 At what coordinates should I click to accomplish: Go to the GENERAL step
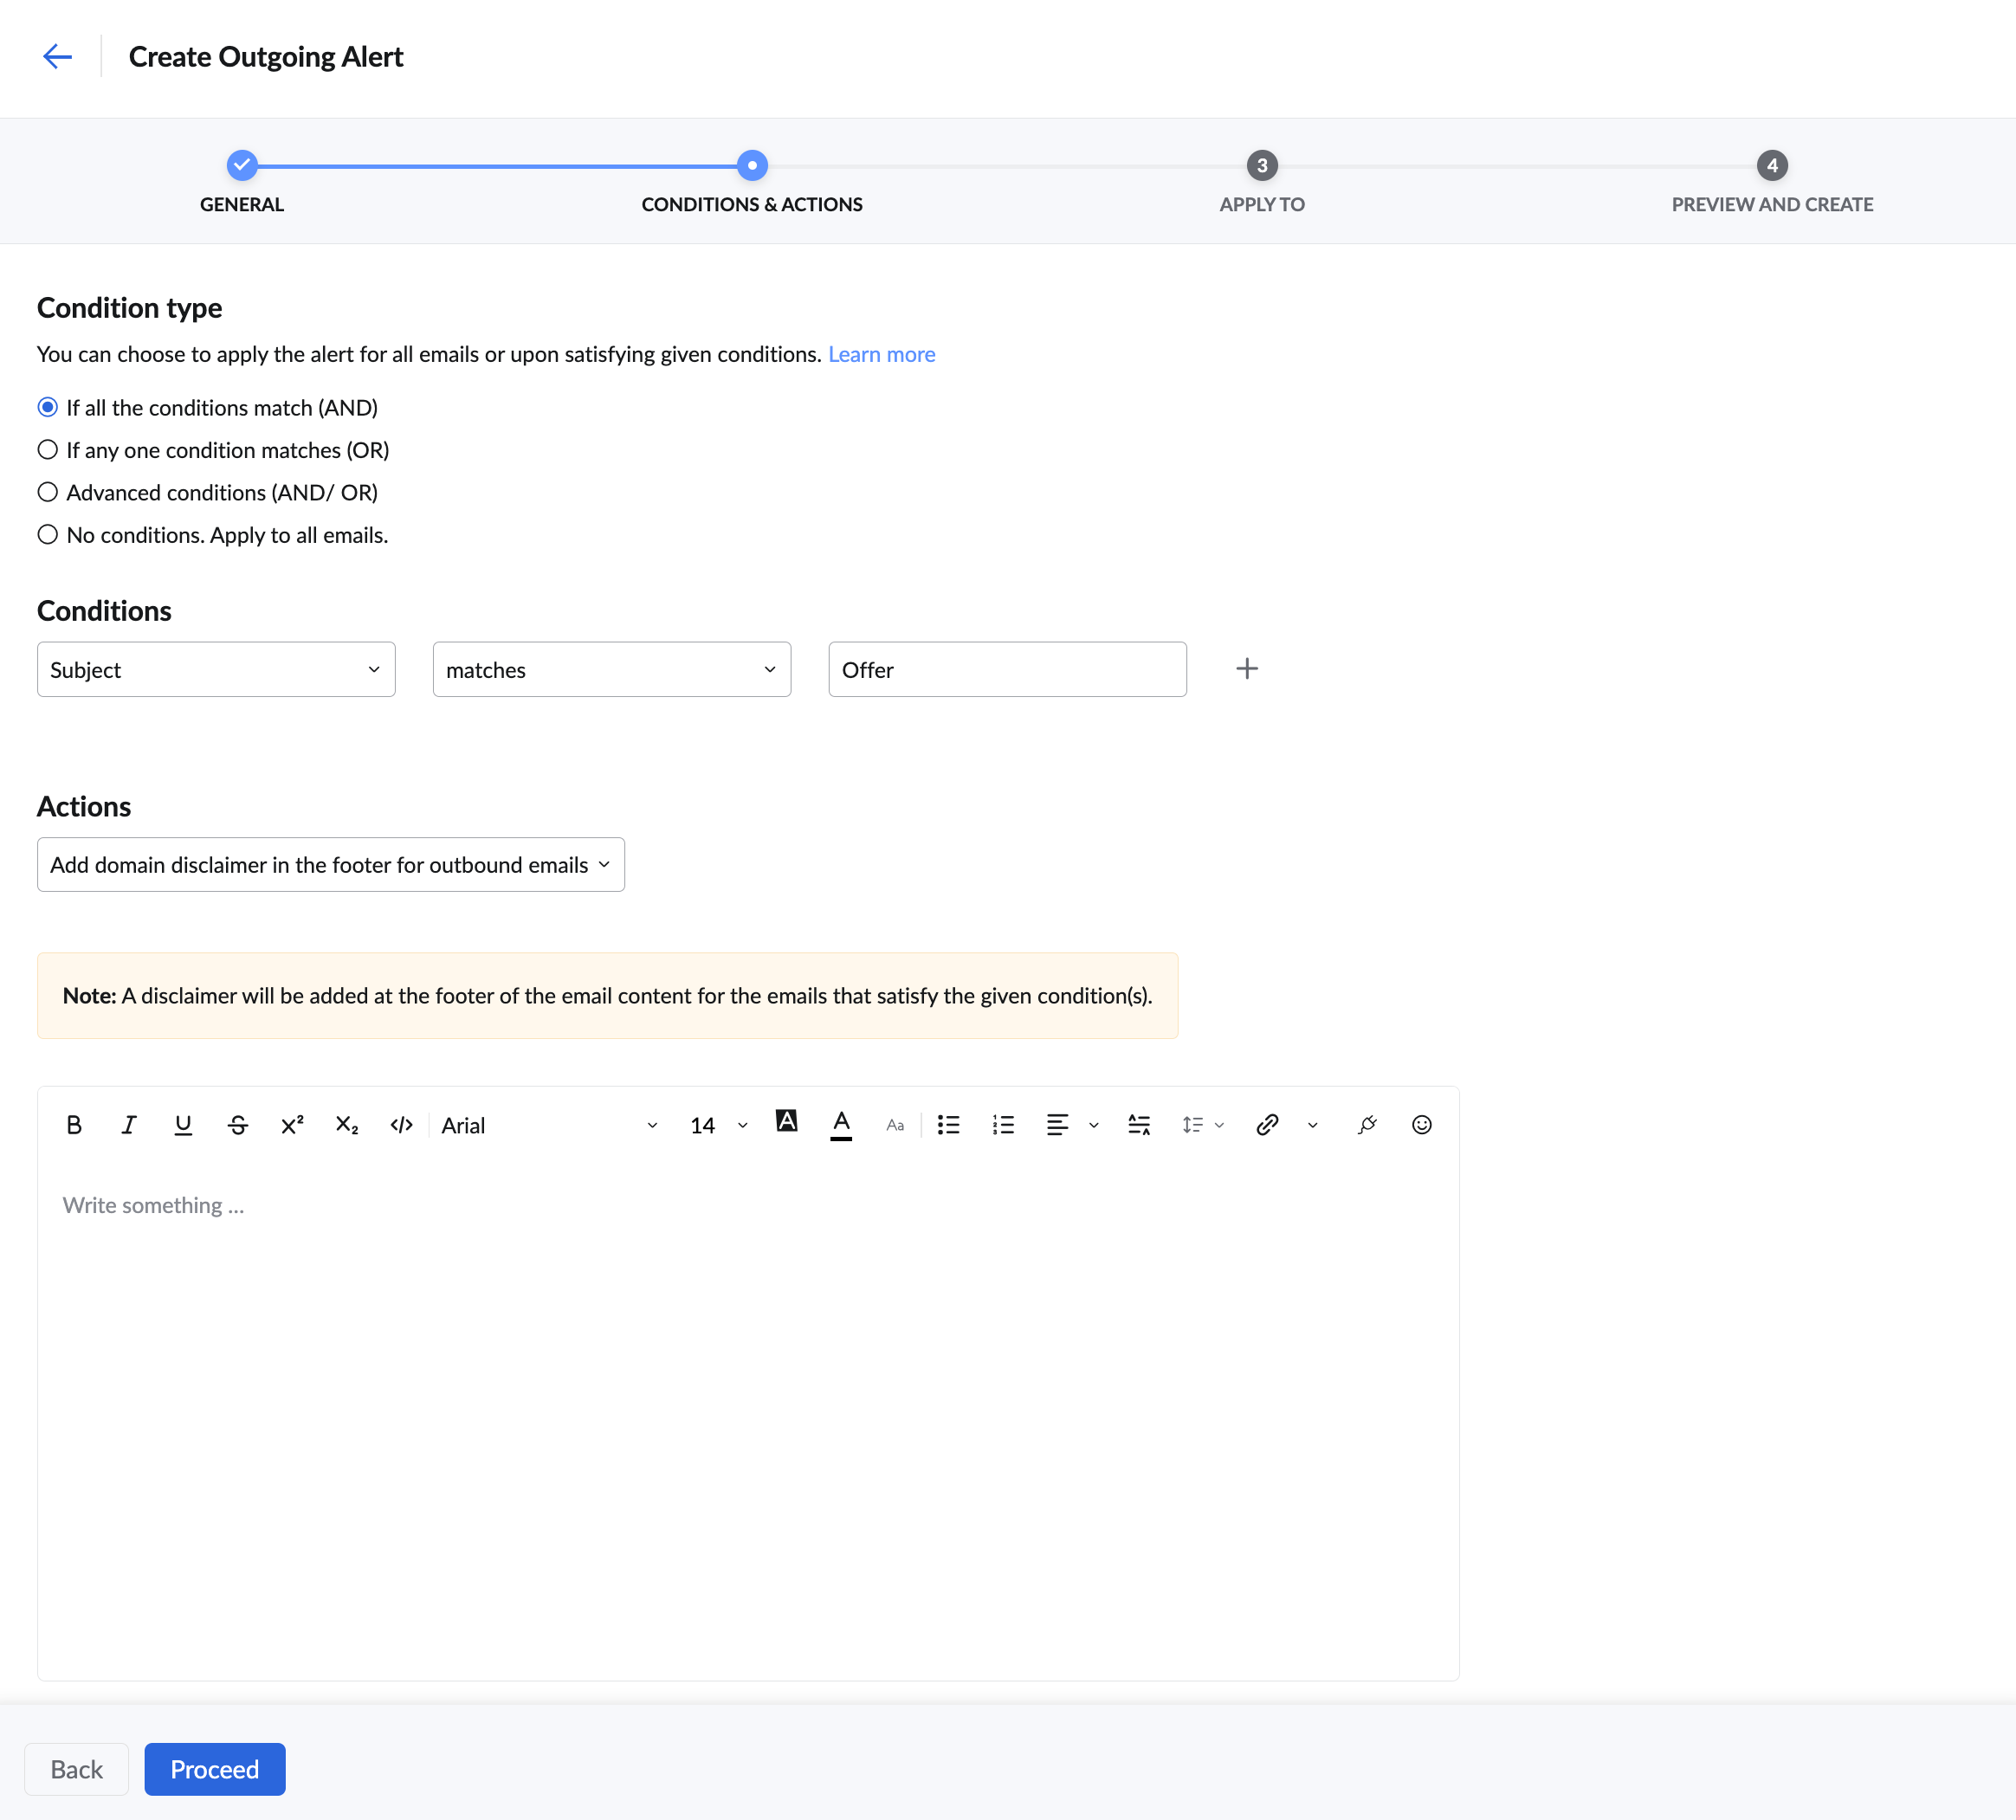pyautogui.click(x=242, y=166)
